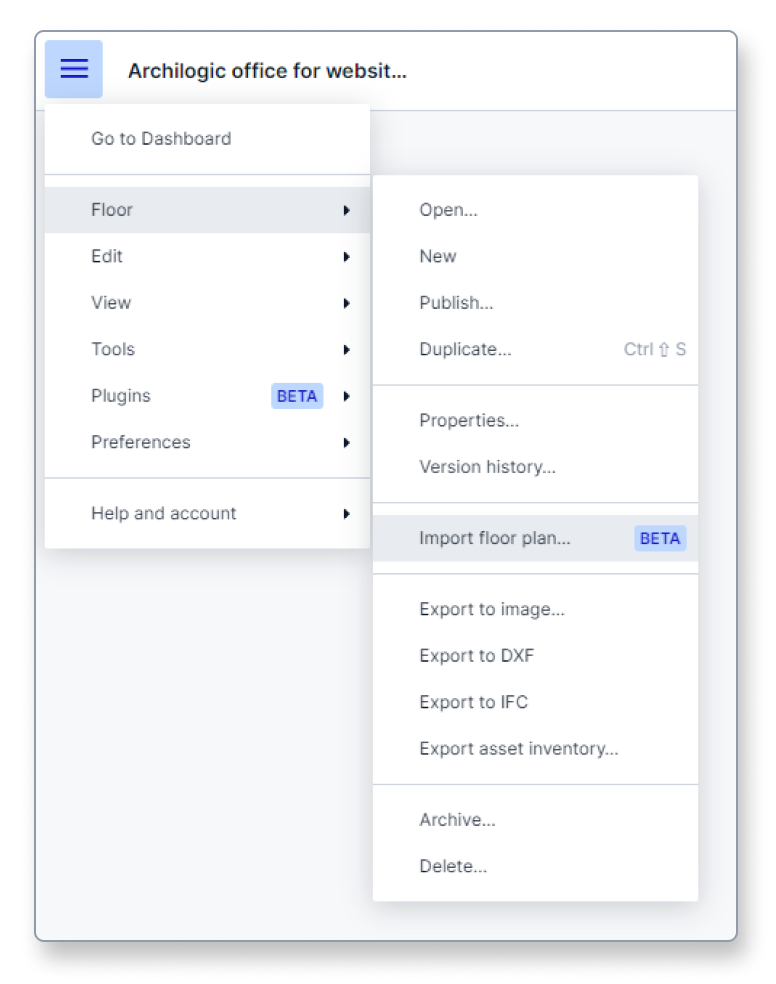
Task: Click Delete... in Floor submenu
Action: pos(453,867)
